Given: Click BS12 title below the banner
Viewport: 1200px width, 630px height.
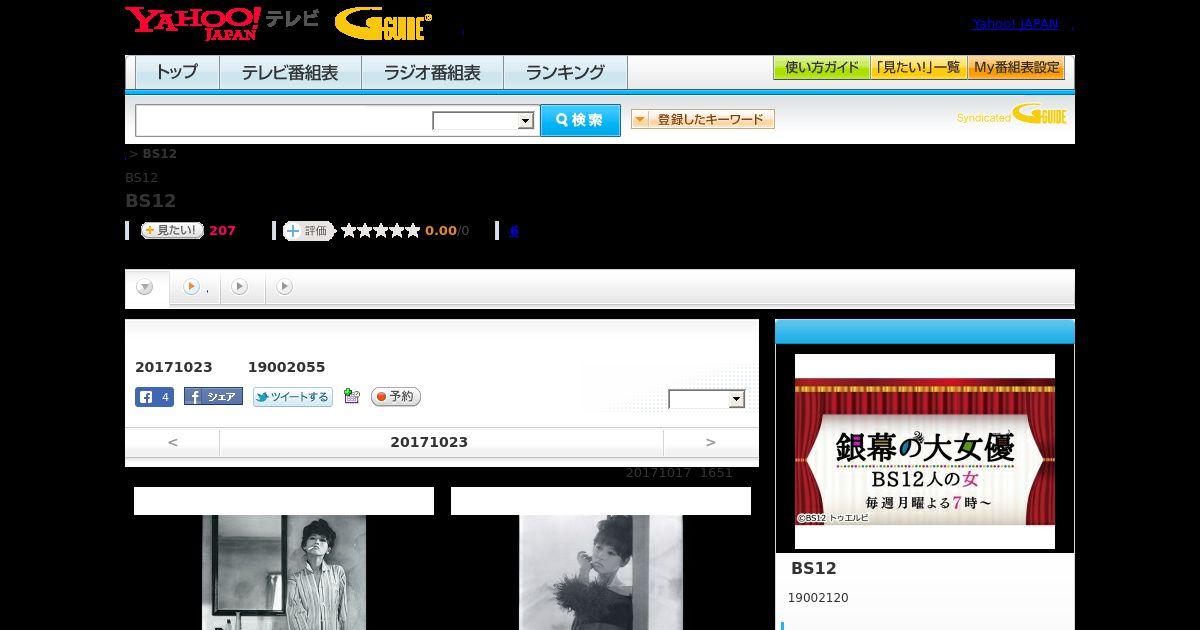Looking at the screenshot, I should click(x=814, y=569).
